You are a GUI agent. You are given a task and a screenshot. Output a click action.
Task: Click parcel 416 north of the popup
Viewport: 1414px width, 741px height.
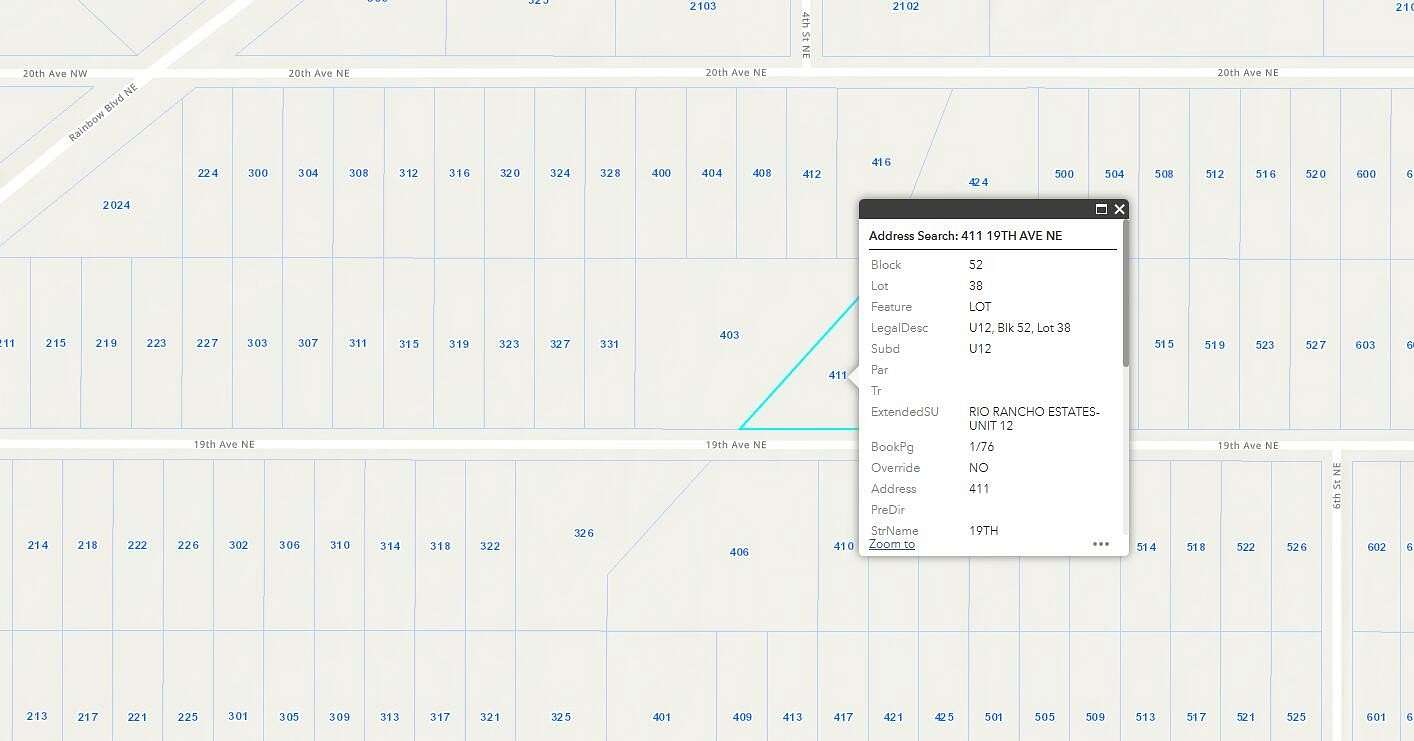coord(879,162)
